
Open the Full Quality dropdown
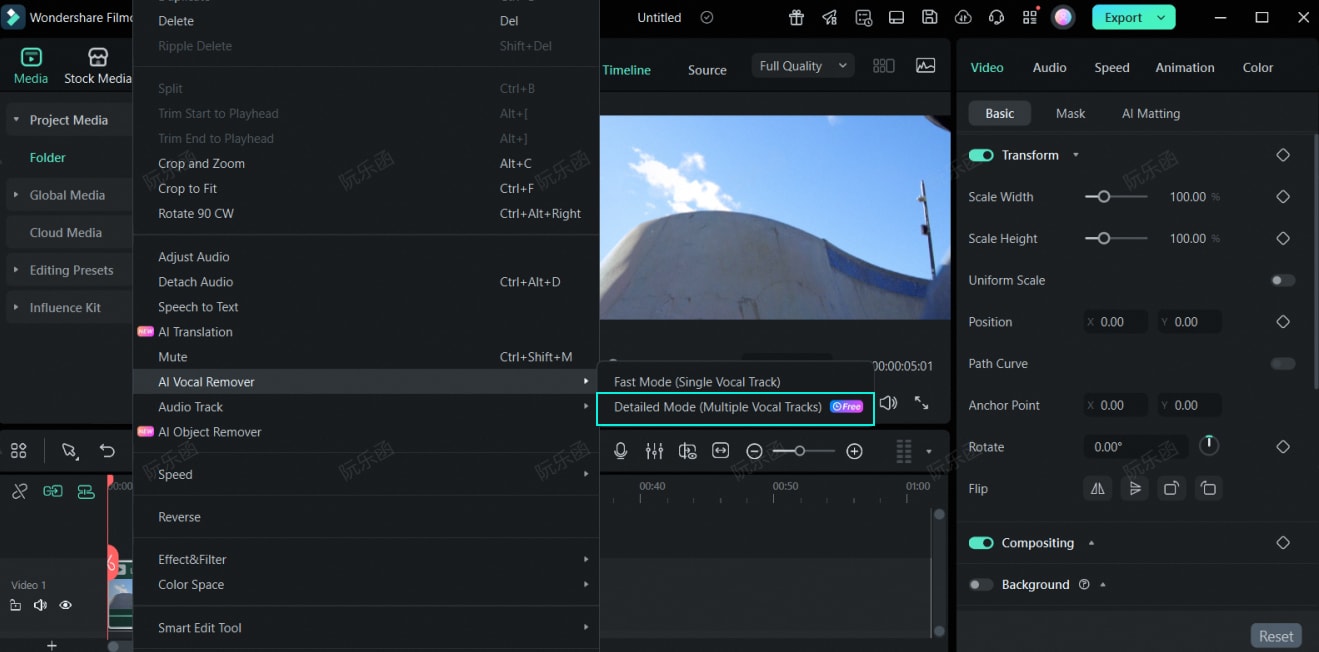(800, 65)
